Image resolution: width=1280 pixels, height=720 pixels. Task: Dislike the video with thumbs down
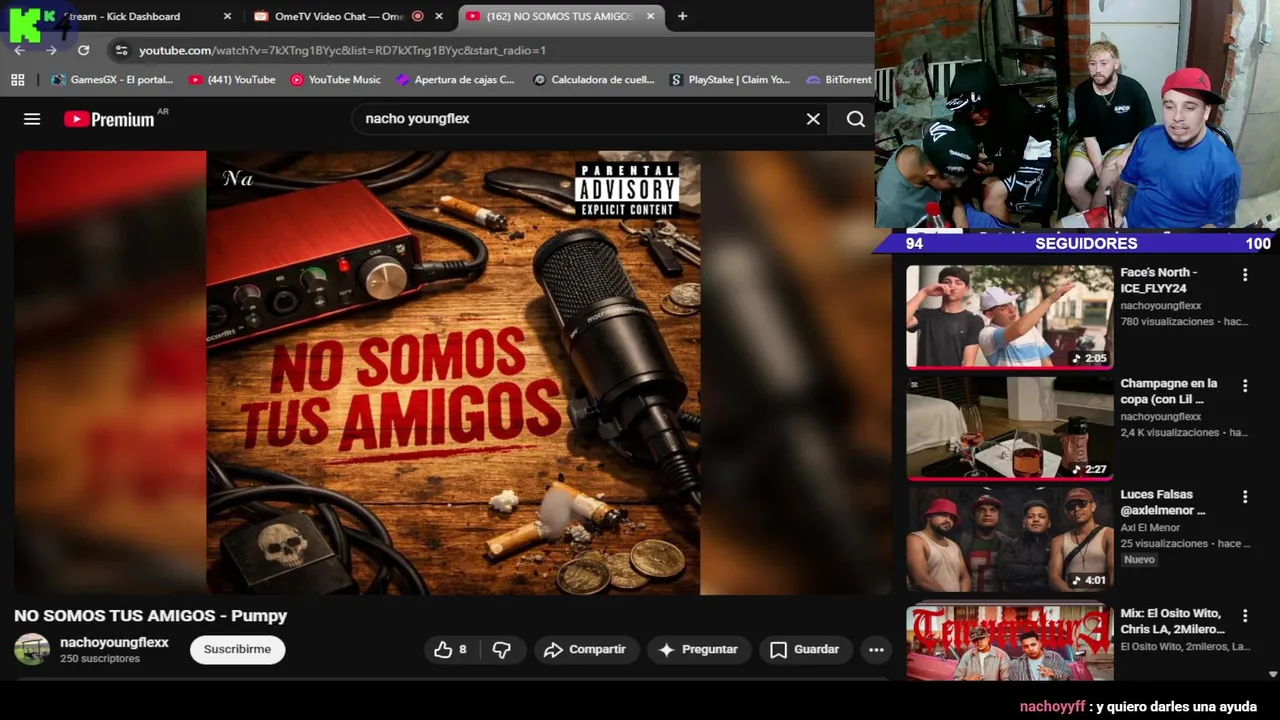coord(502,650)
